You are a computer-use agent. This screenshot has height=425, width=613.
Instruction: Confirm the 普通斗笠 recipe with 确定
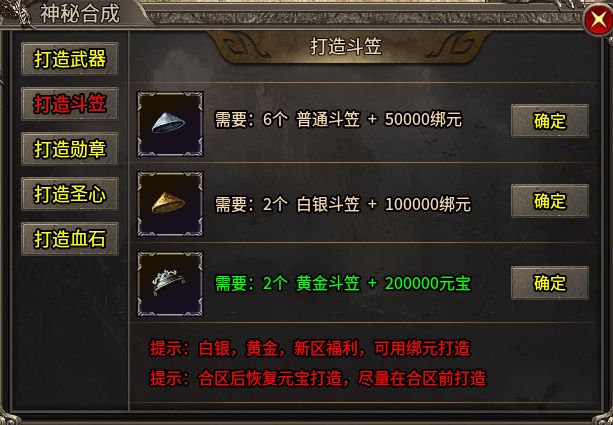[550, 121]
